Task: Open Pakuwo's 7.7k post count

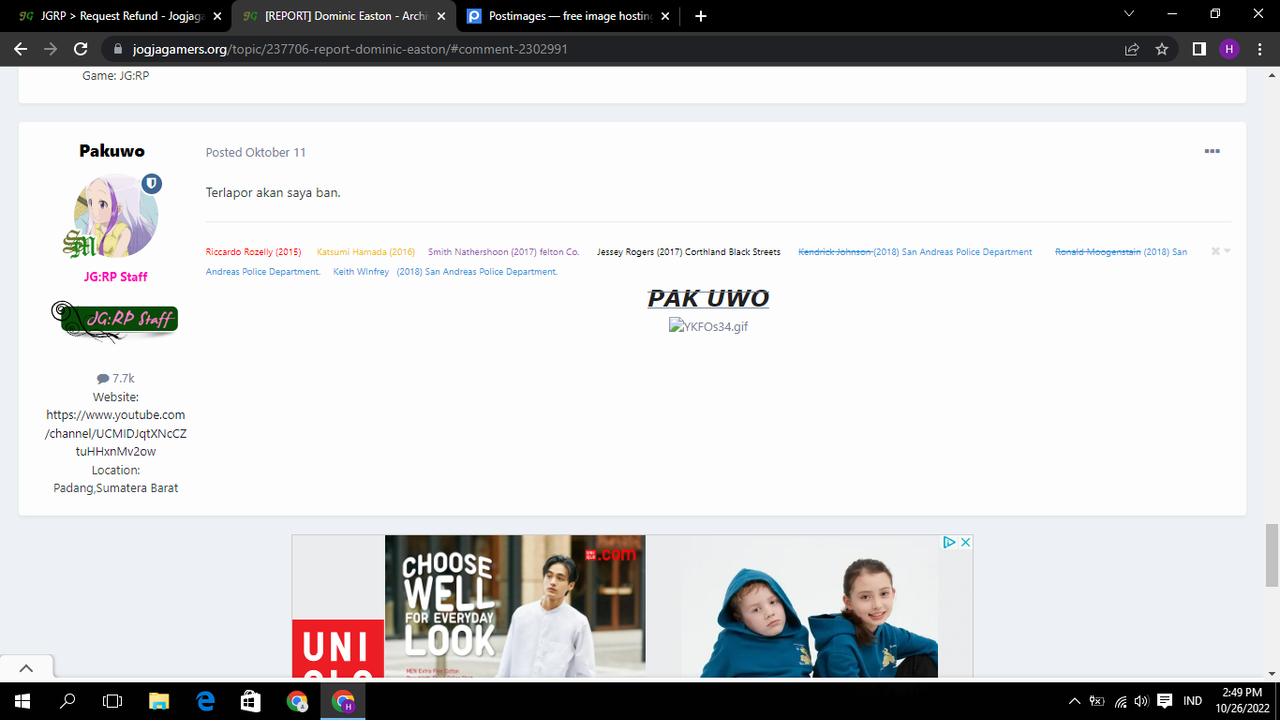Action: pos(116,378)
